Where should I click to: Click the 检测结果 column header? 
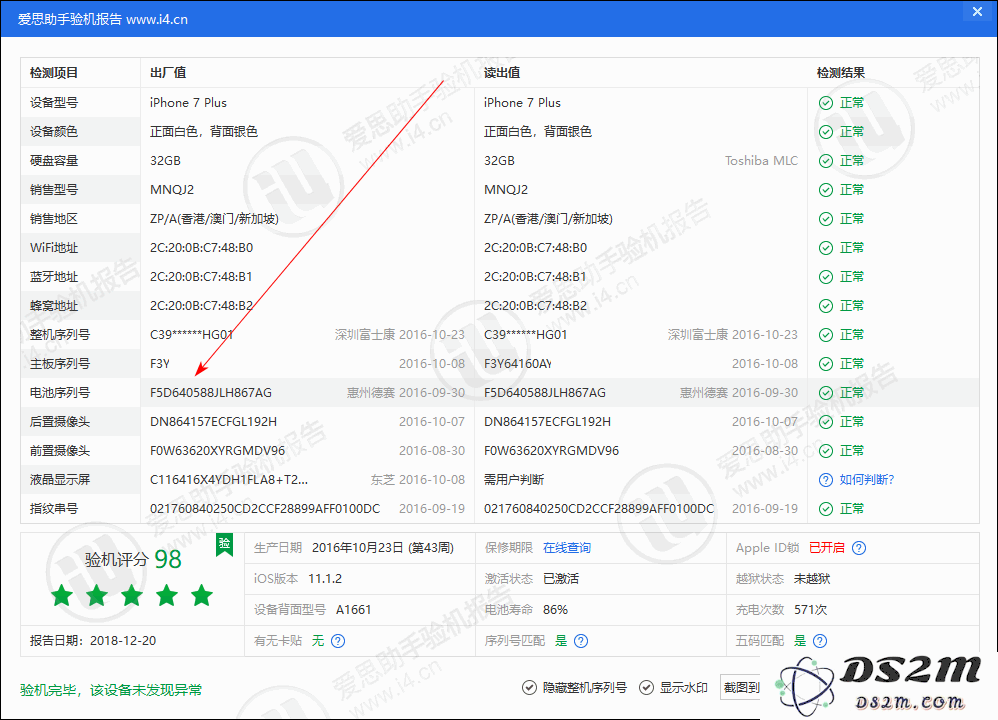coord(841,73)
